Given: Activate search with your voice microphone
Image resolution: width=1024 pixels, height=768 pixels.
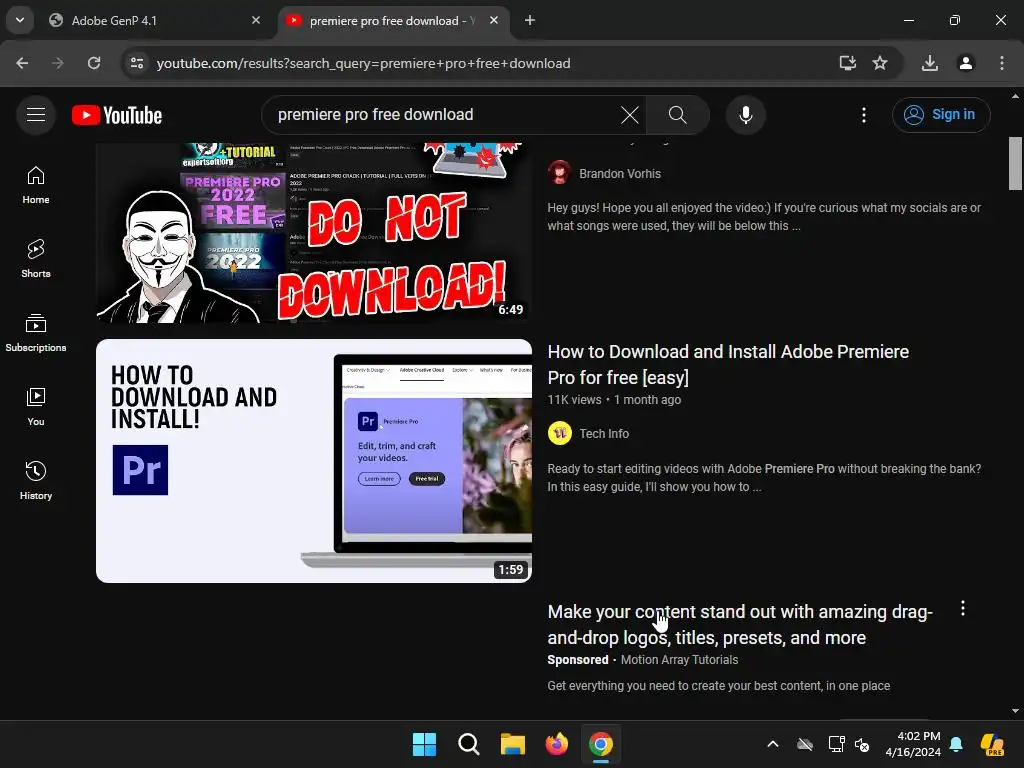Looking at the screenshot, I should (x=745, y=115).
